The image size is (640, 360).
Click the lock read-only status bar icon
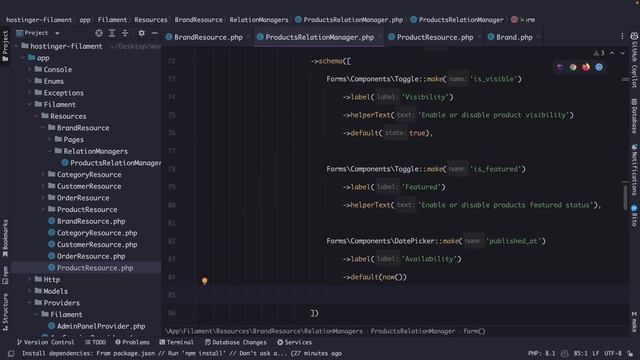click(631, 353)
